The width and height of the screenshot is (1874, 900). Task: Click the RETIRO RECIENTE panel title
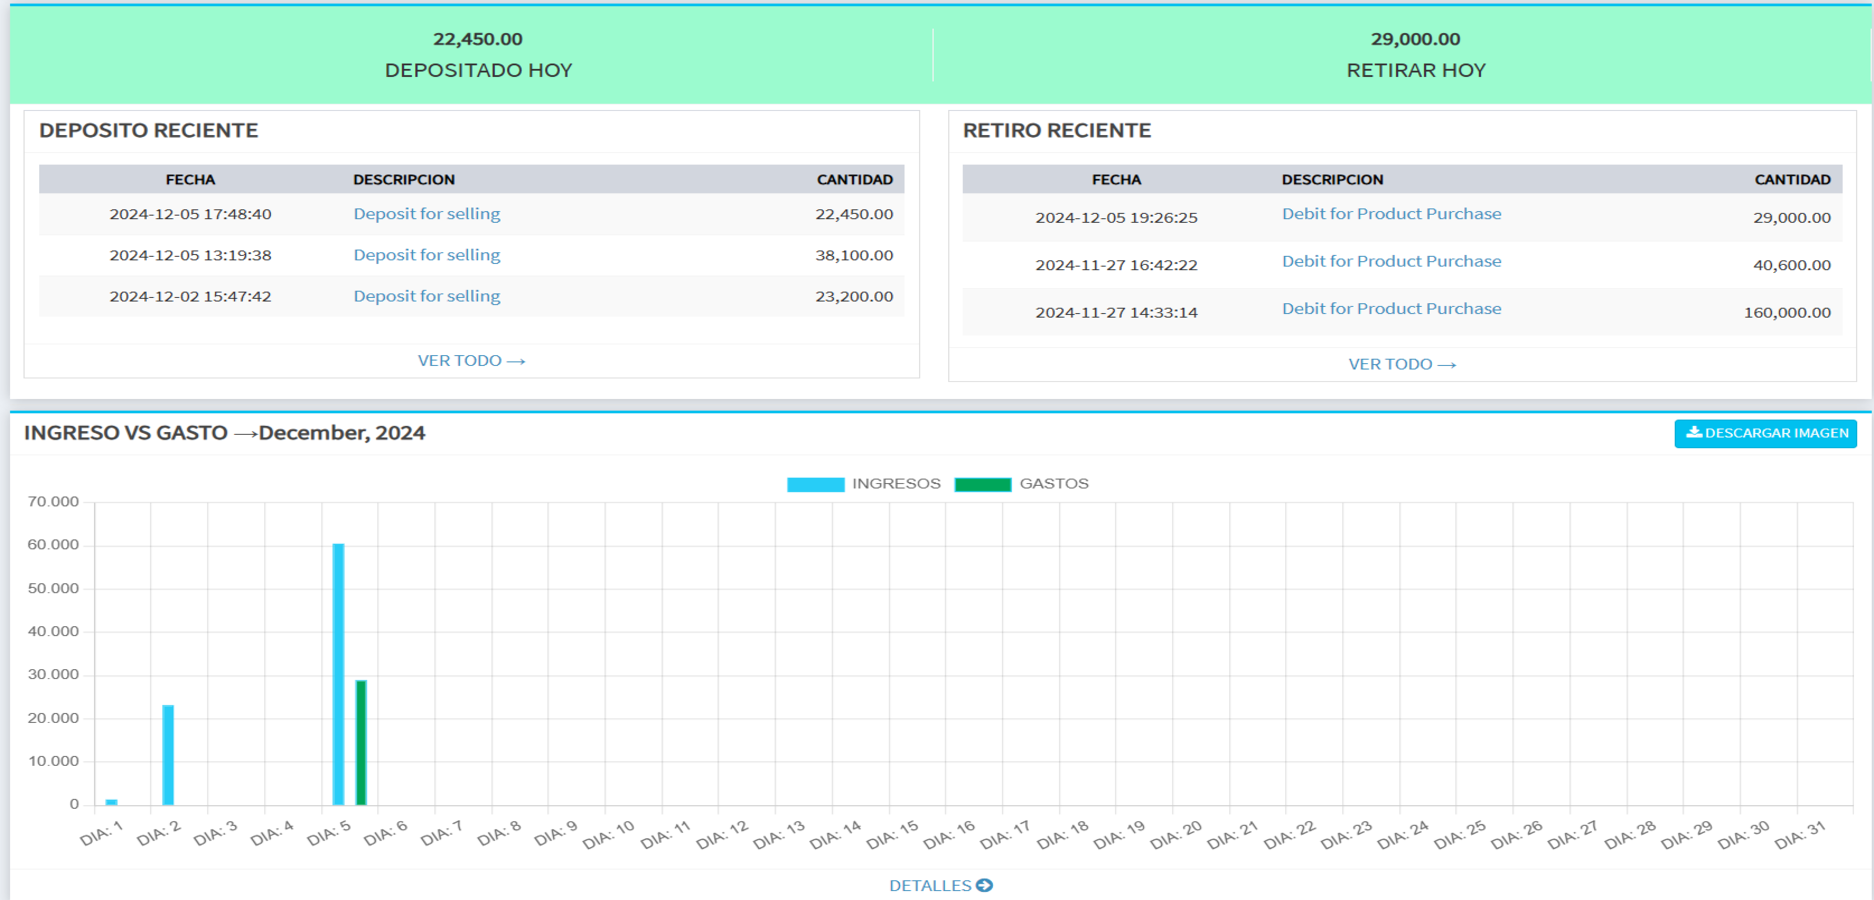click(x=1057, y=130)
